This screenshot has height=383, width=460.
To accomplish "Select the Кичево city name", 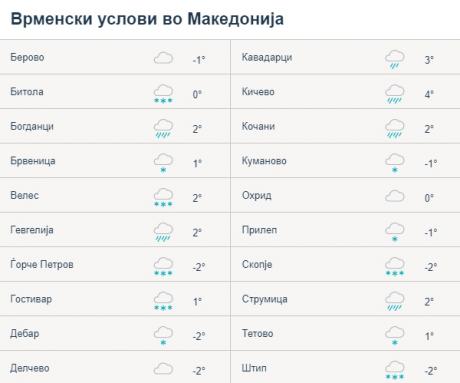I will click(x=258, y=92).
